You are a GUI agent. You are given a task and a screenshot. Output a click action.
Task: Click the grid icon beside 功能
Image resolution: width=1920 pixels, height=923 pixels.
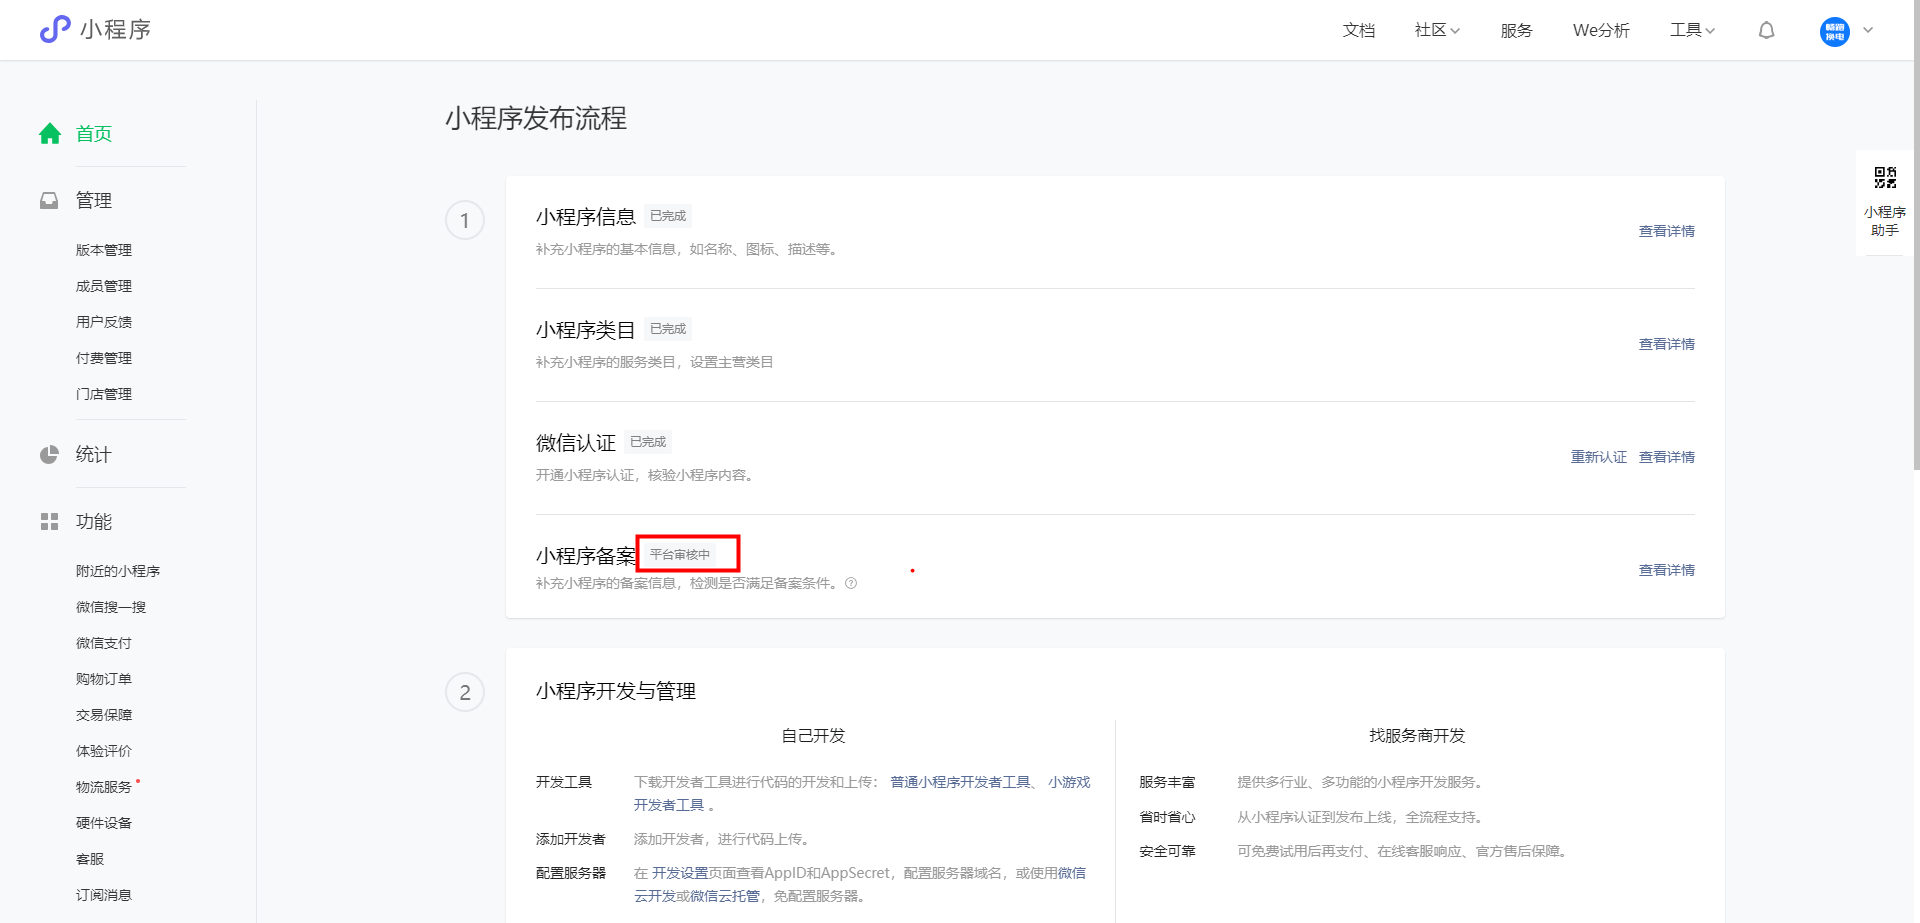[x=49, y=522]
